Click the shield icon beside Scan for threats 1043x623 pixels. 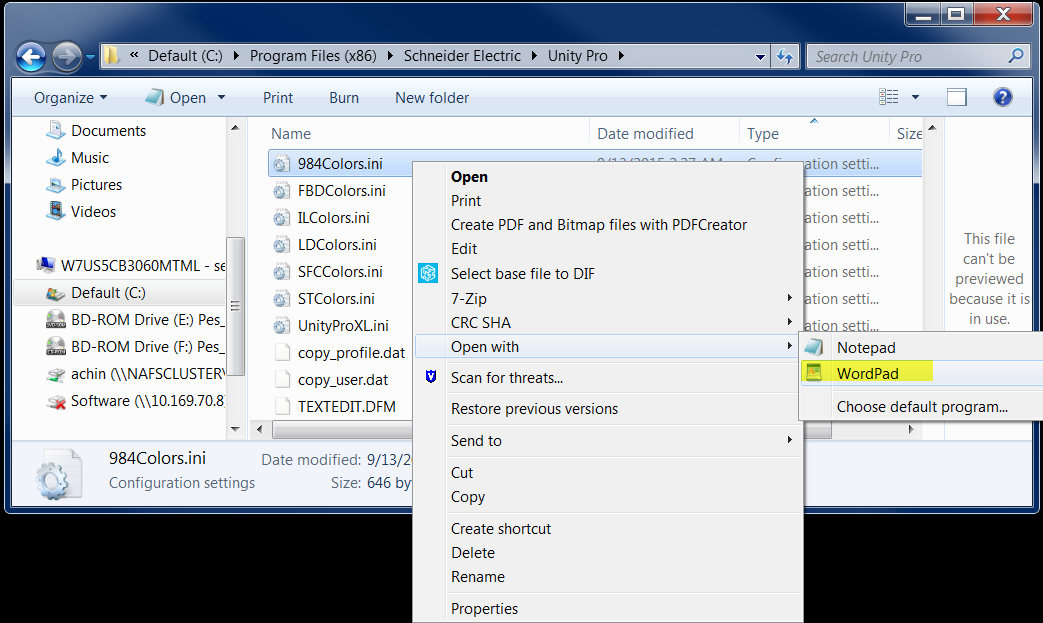click(430, 377)
